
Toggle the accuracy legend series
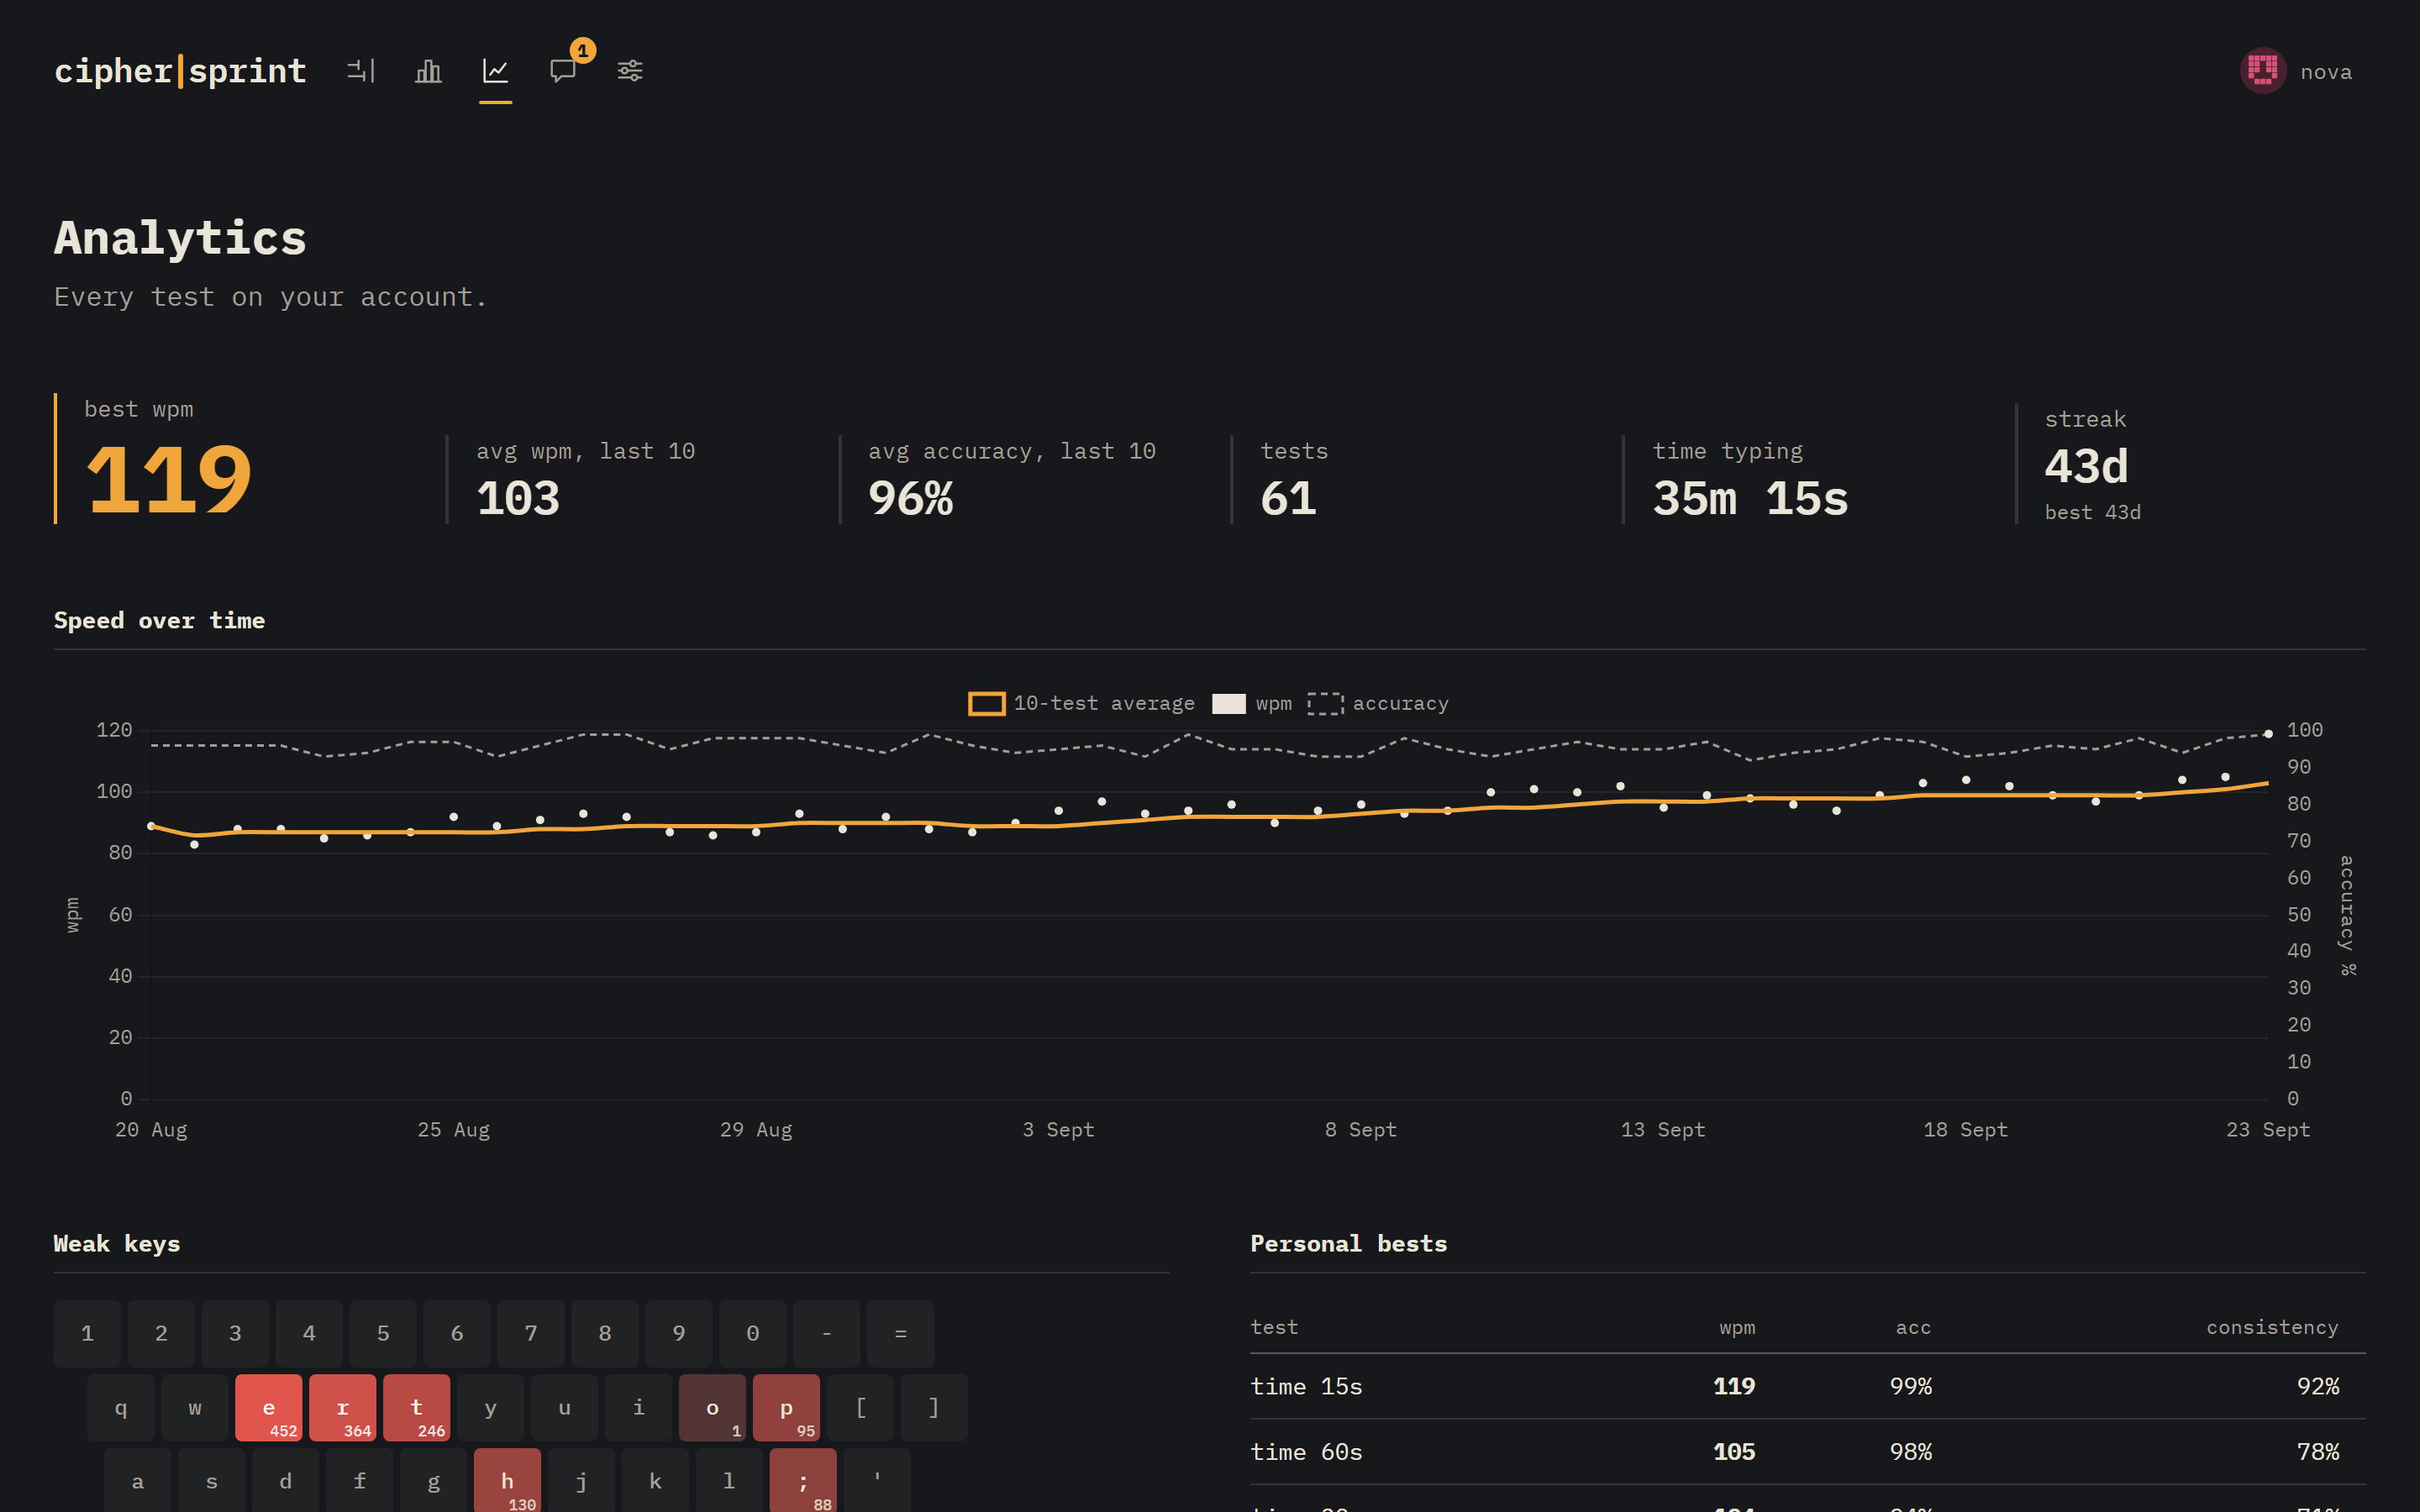[1377, 704]
